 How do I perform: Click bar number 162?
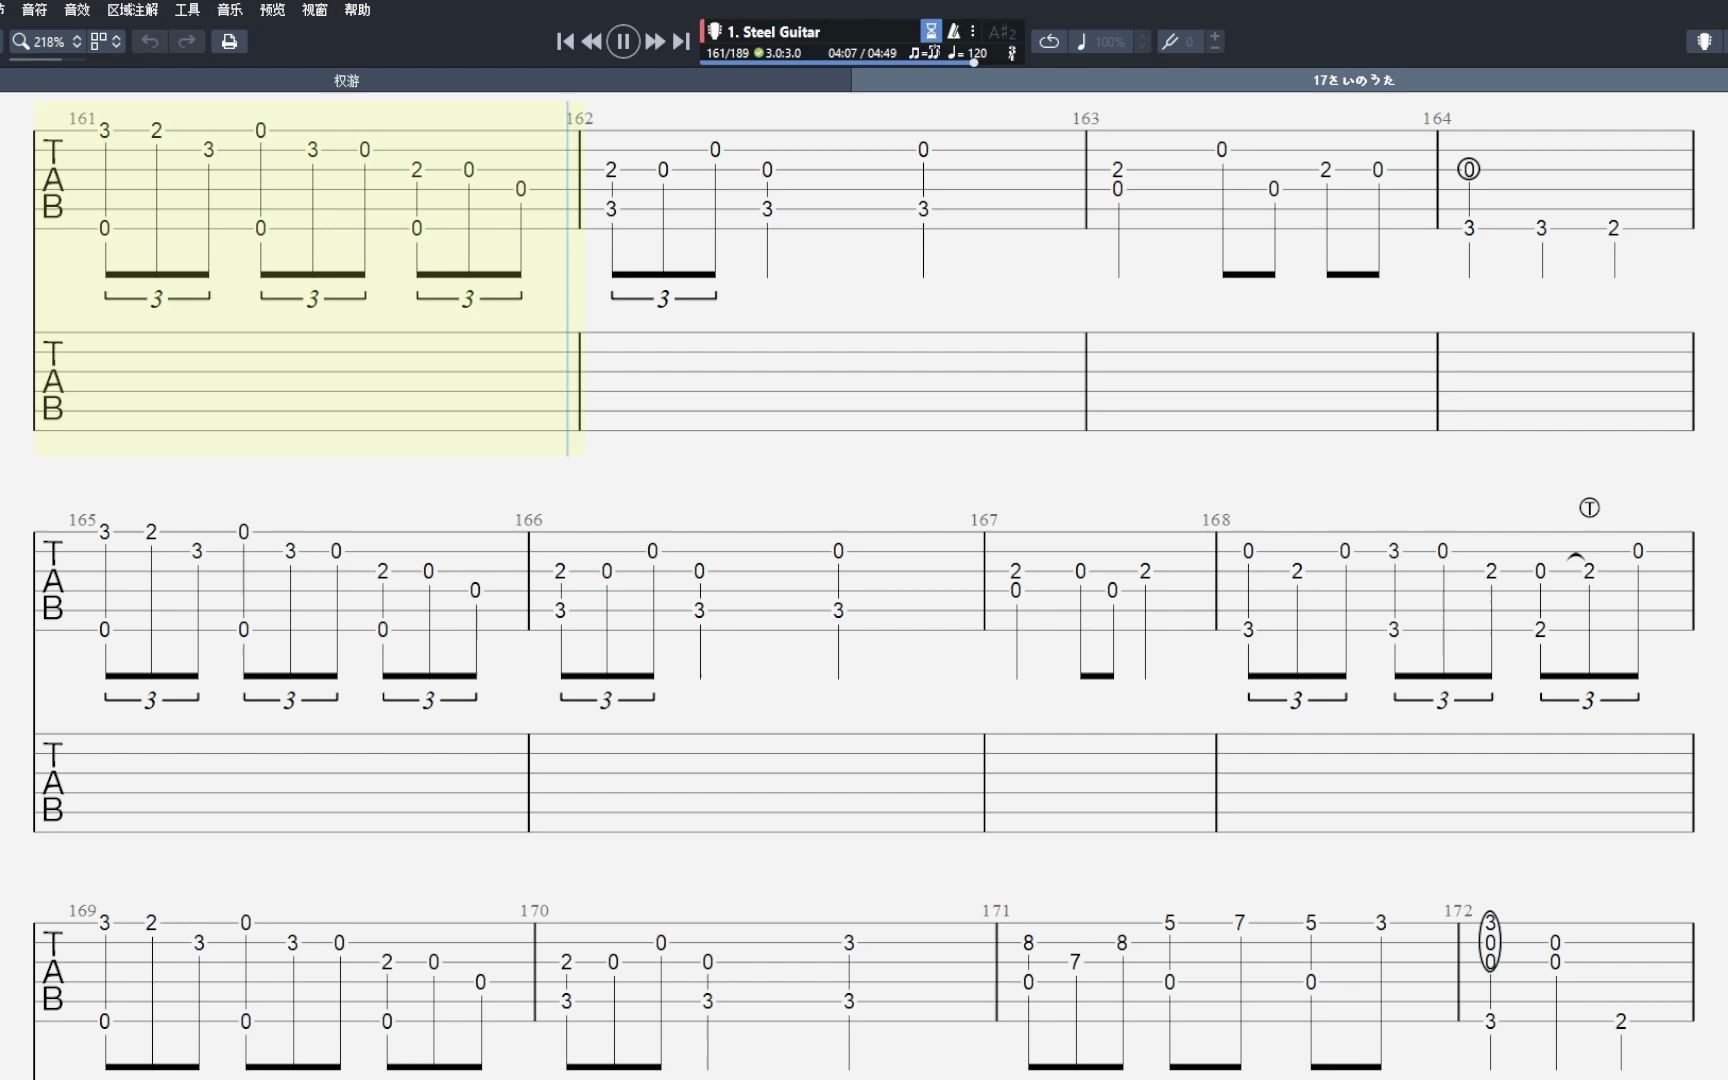(x=580, y=118)
